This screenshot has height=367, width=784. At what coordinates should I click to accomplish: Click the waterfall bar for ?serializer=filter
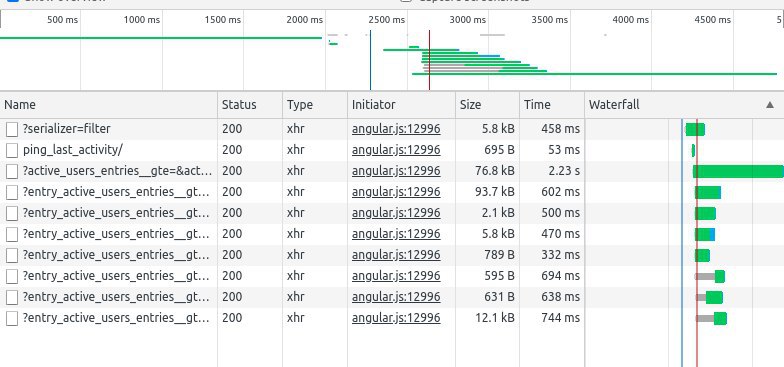694,130
